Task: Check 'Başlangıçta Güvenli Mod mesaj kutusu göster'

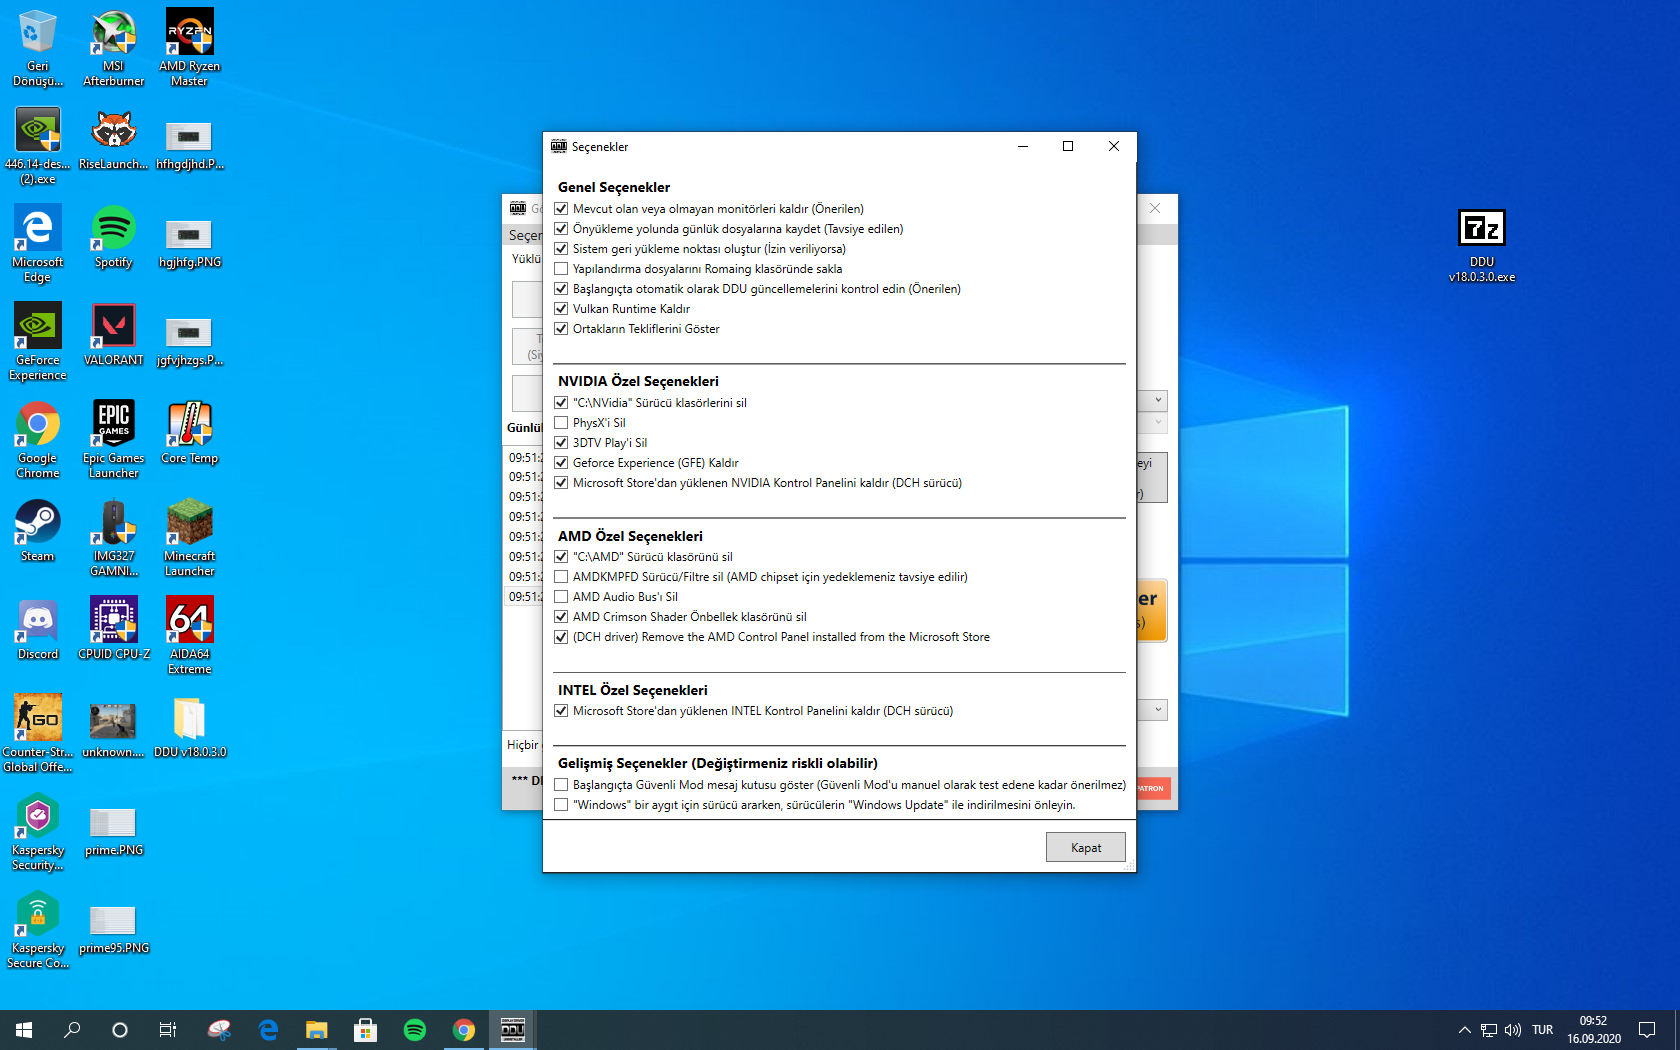Action: pos(561,785)
